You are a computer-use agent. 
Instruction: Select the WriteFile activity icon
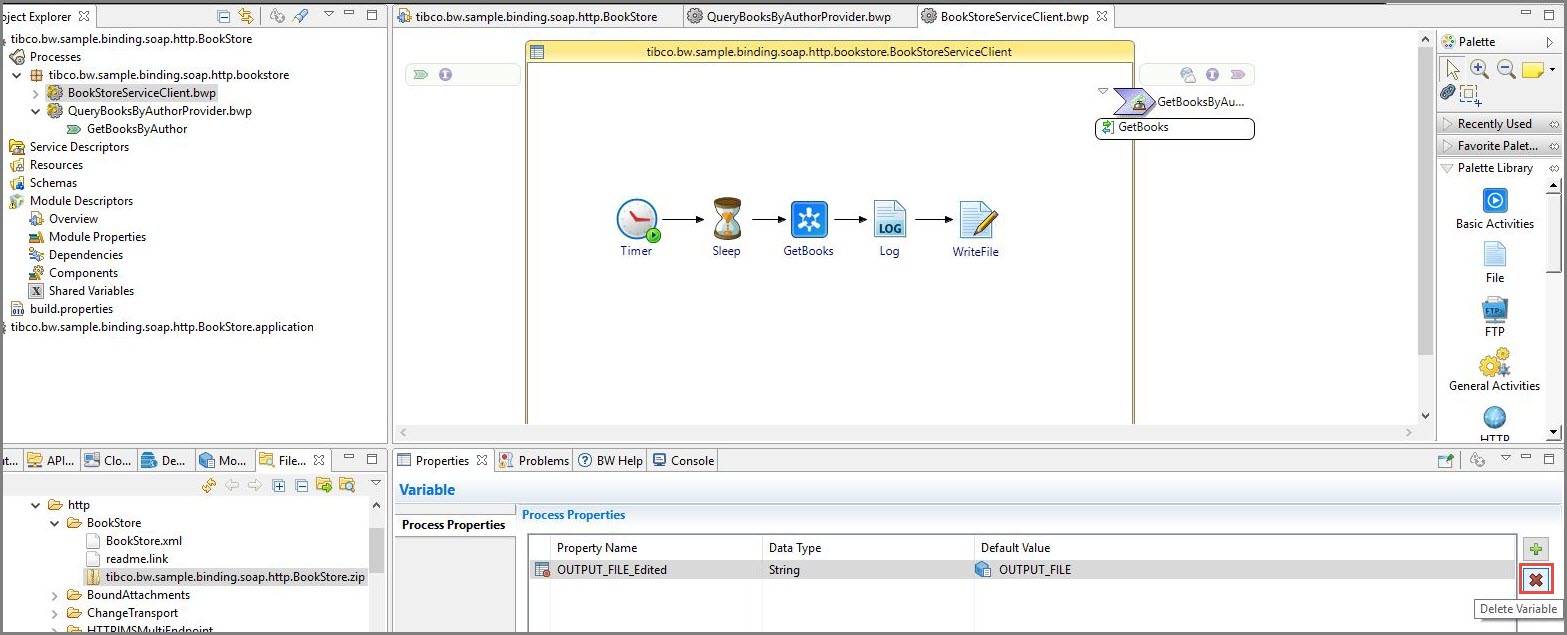pyautogui.click(x=977, y=220)
